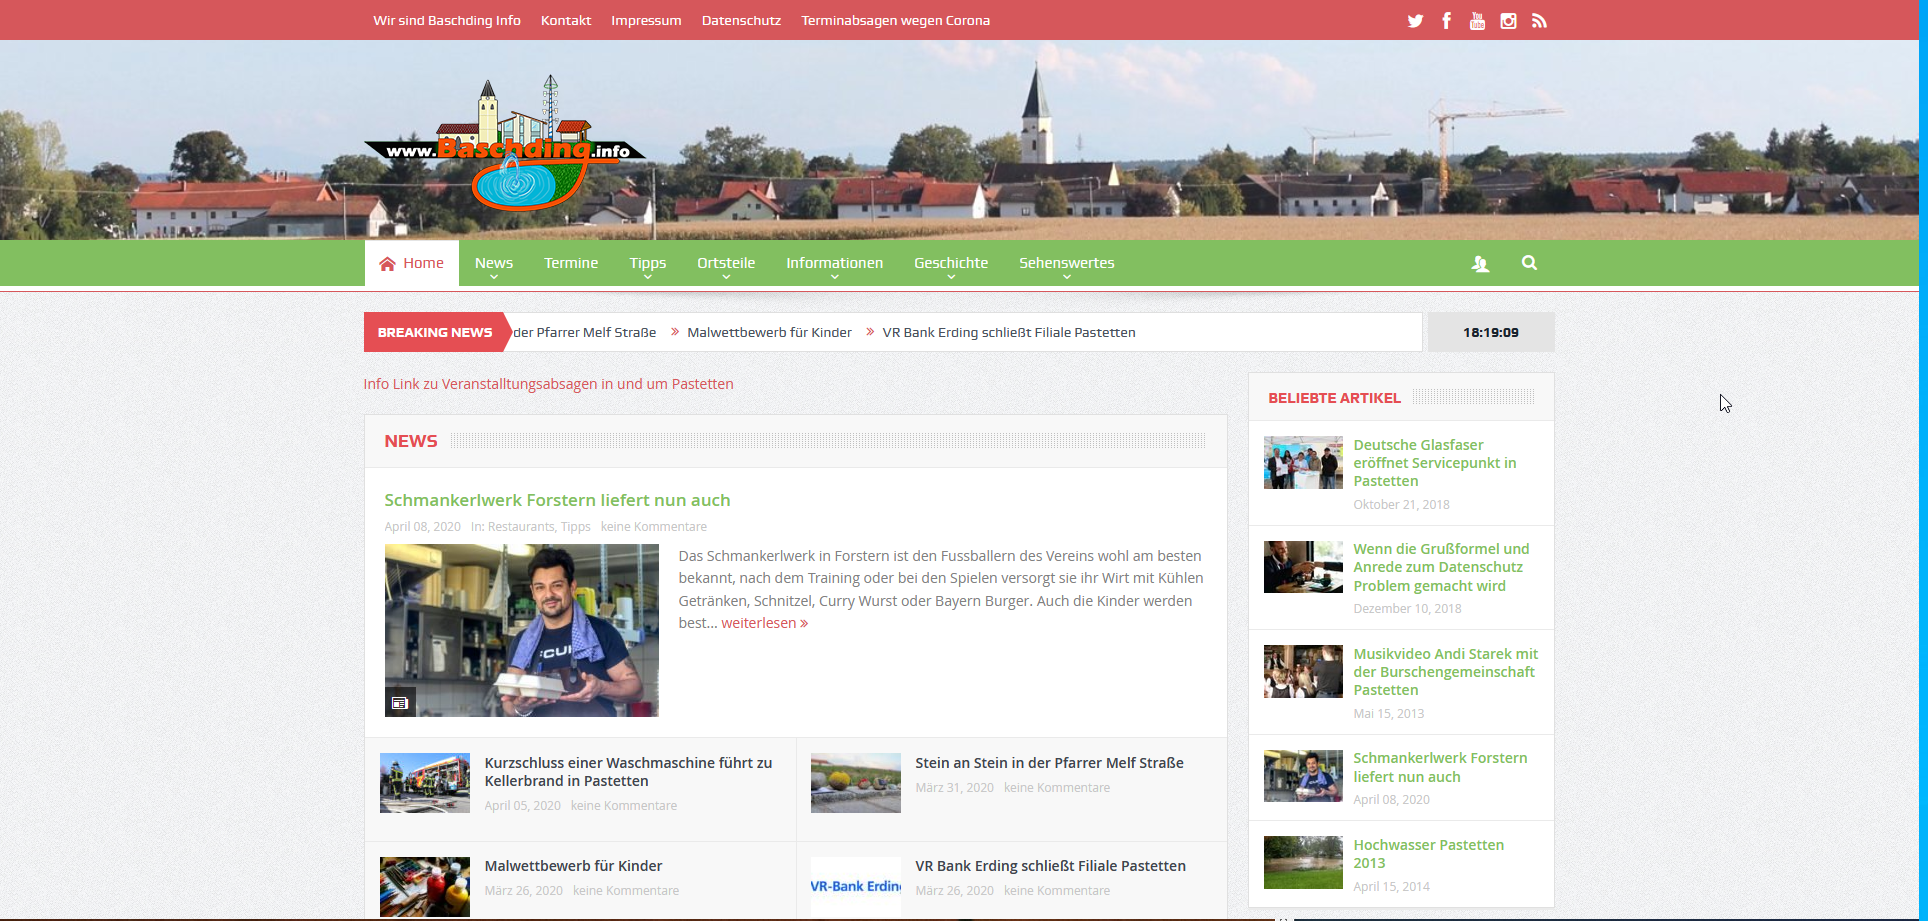Expand the Sehenswertes dropdown menu
The image size is (1928, 921).
tap(1066, 263)
